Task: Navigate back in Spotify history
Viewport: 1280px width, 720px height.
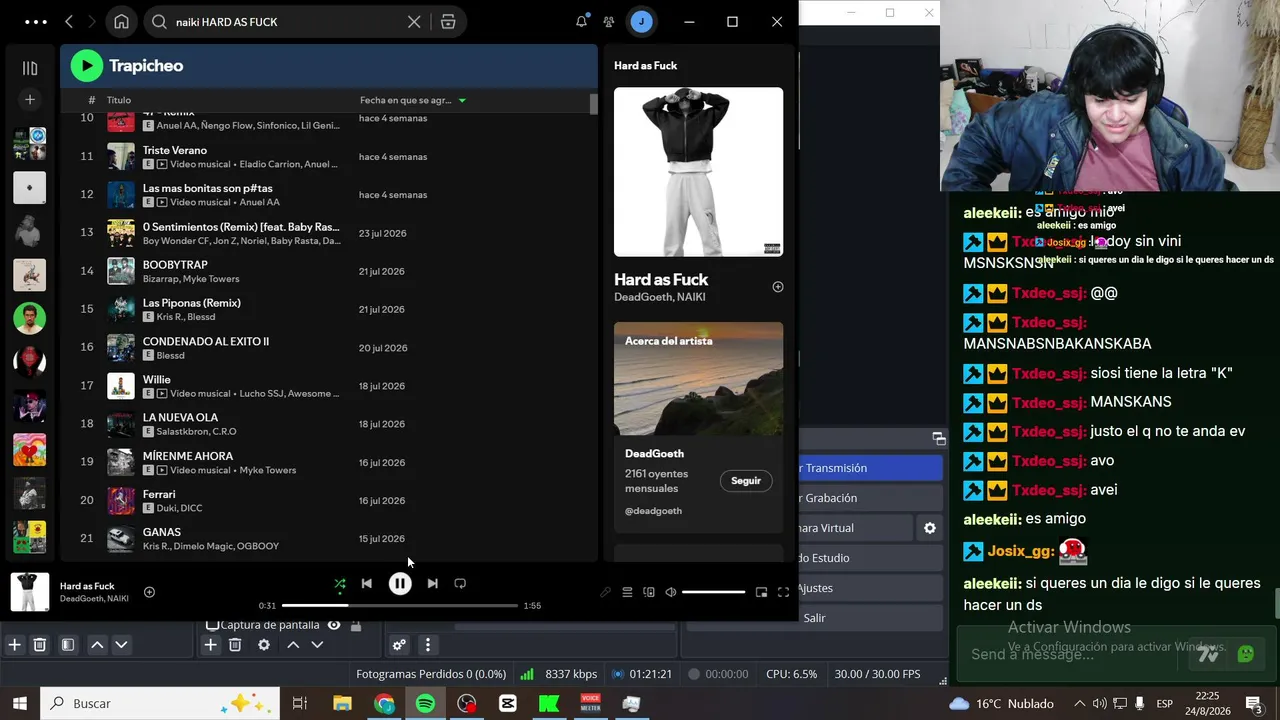Action: point(69,22)
